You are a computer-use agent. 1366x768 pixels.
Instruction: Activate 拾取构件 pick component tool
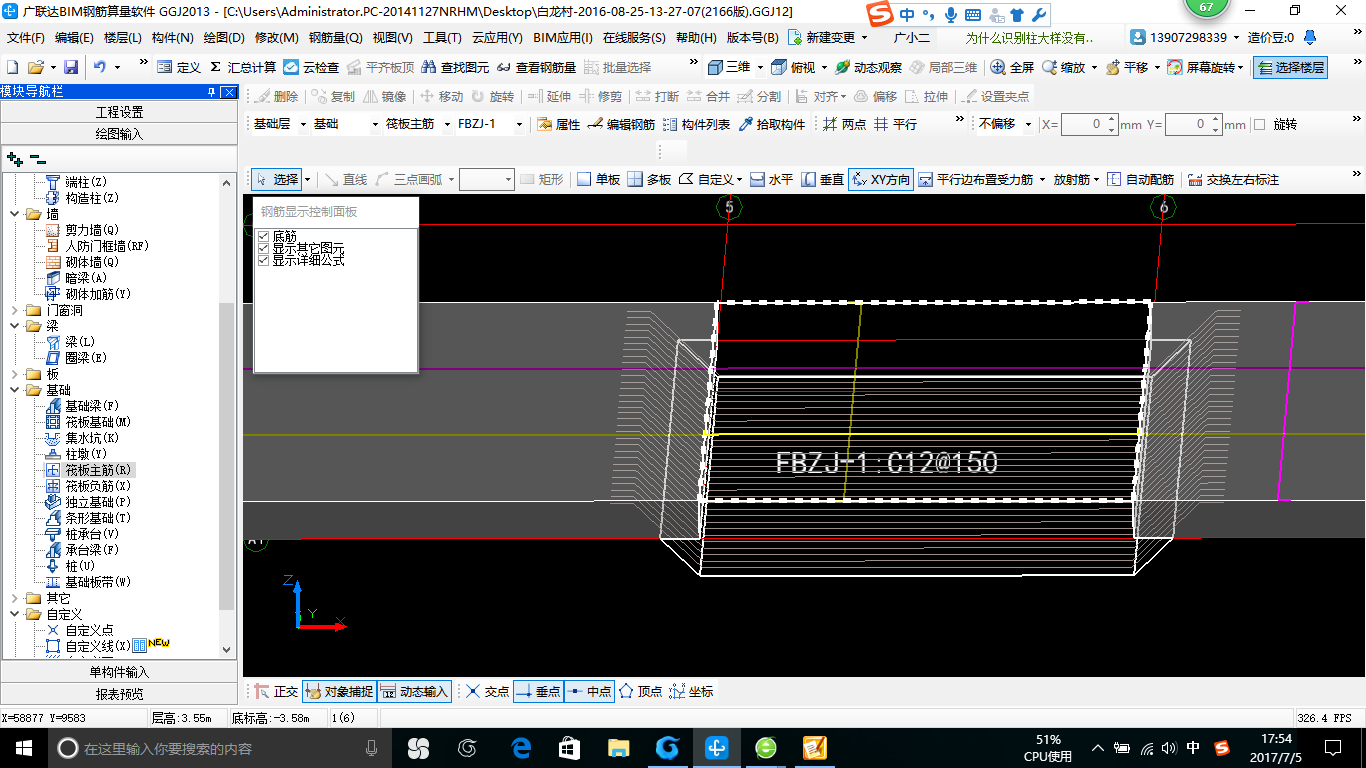(771, 124)
